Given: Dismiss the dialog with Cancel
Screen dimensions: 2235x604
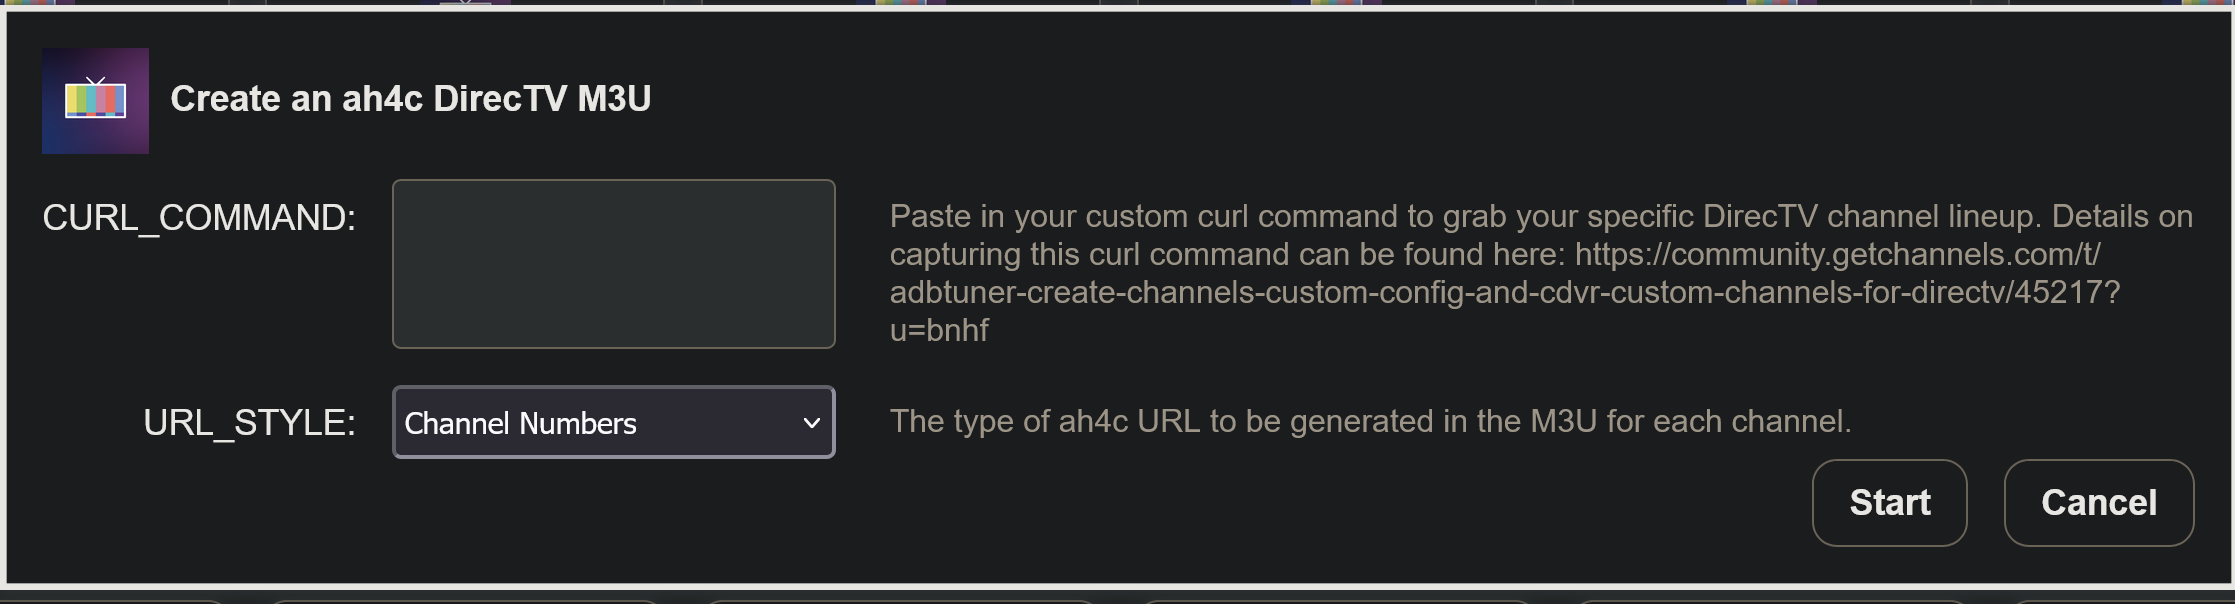Looking at the screenshot, I should 2098,503.
